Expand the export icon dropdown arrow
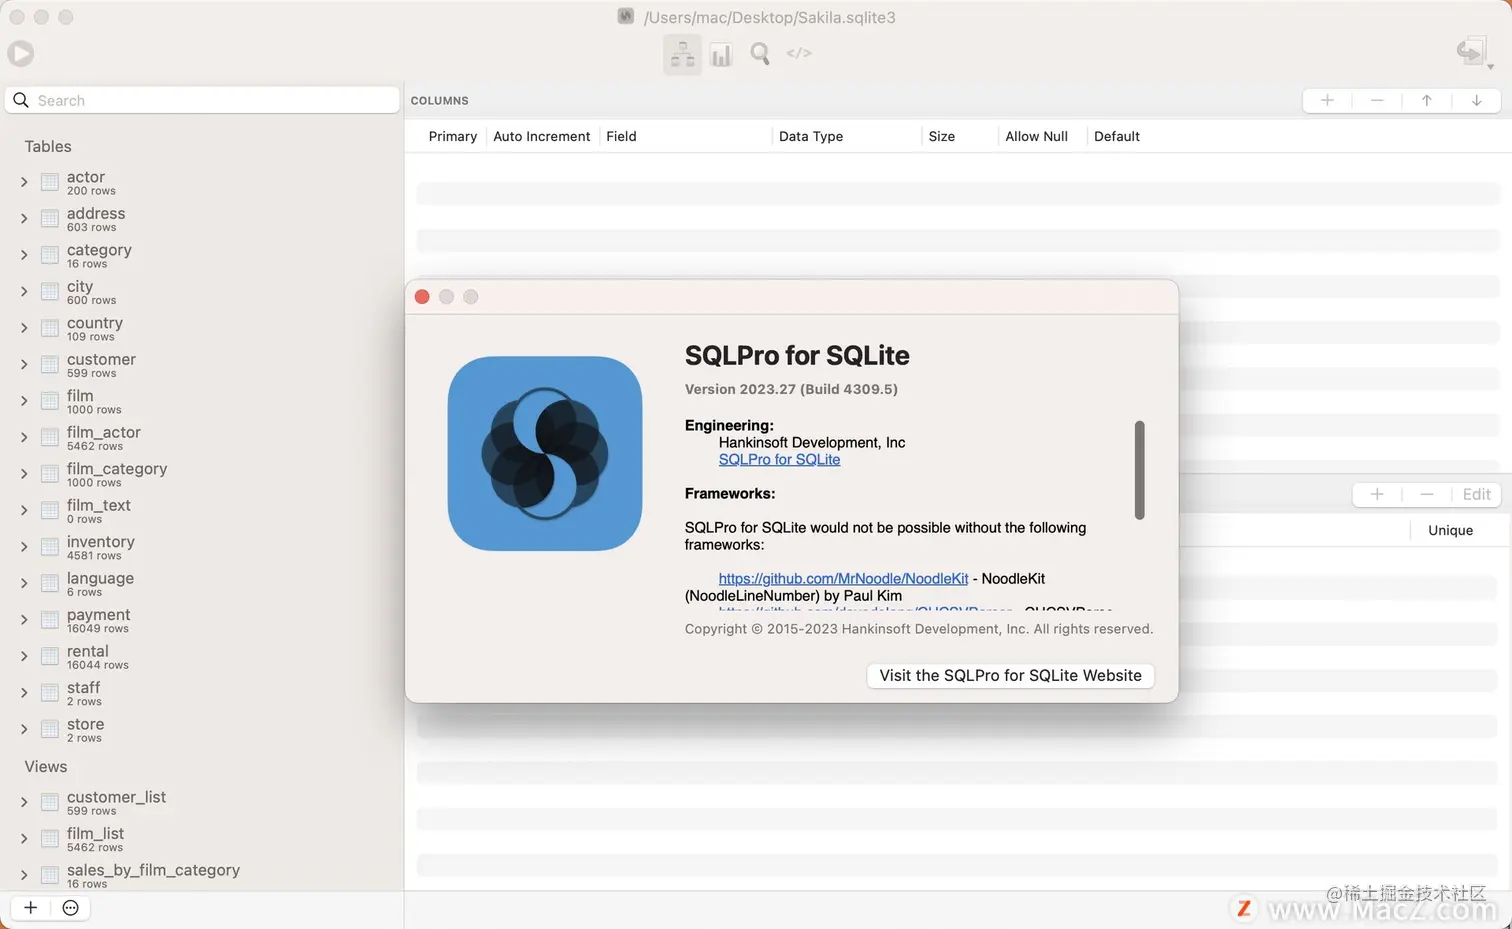This screenshot has height=929, width=1512. click(x=1490, y=67)
